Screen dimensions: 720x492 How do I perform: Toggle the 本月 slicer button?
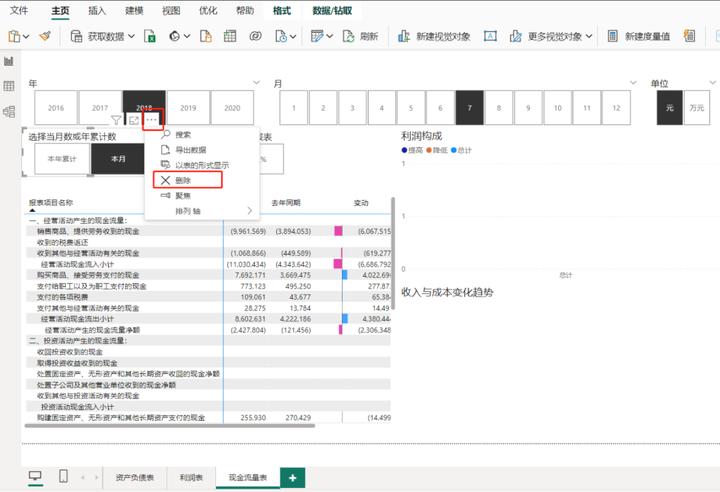point(118,159)
